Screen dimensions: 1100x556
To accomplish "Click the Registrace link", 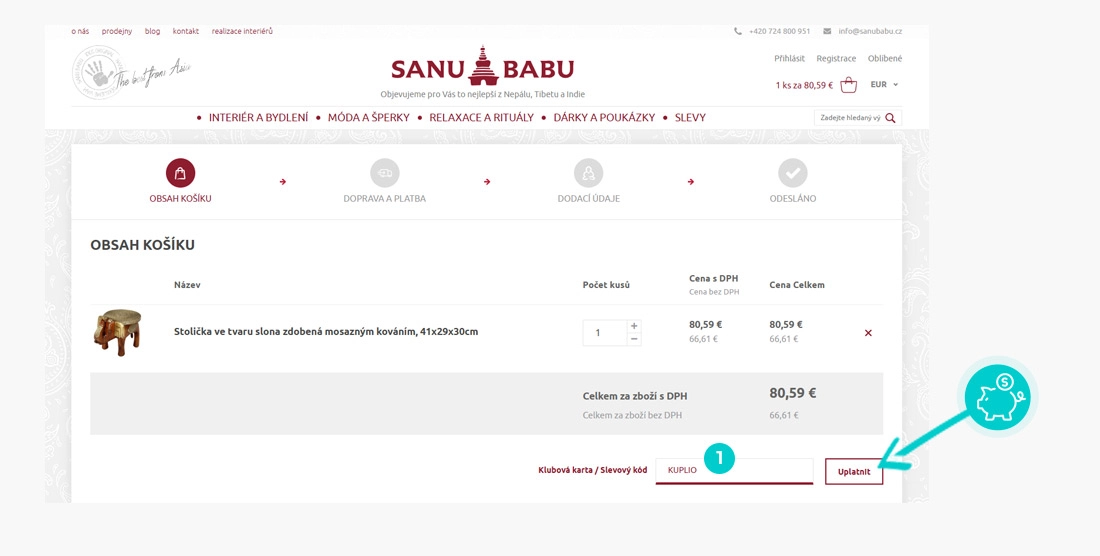I will 836,59.
